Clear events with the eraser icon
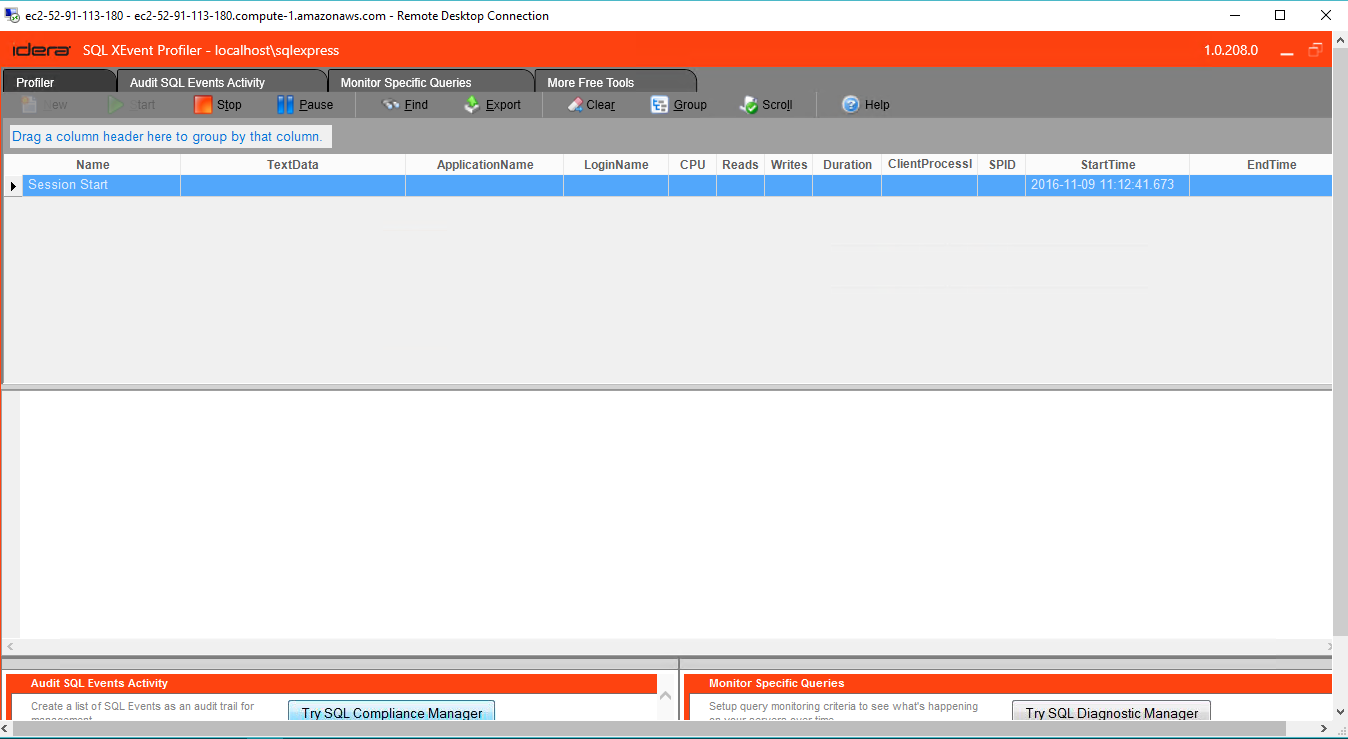 coord(575,104)
